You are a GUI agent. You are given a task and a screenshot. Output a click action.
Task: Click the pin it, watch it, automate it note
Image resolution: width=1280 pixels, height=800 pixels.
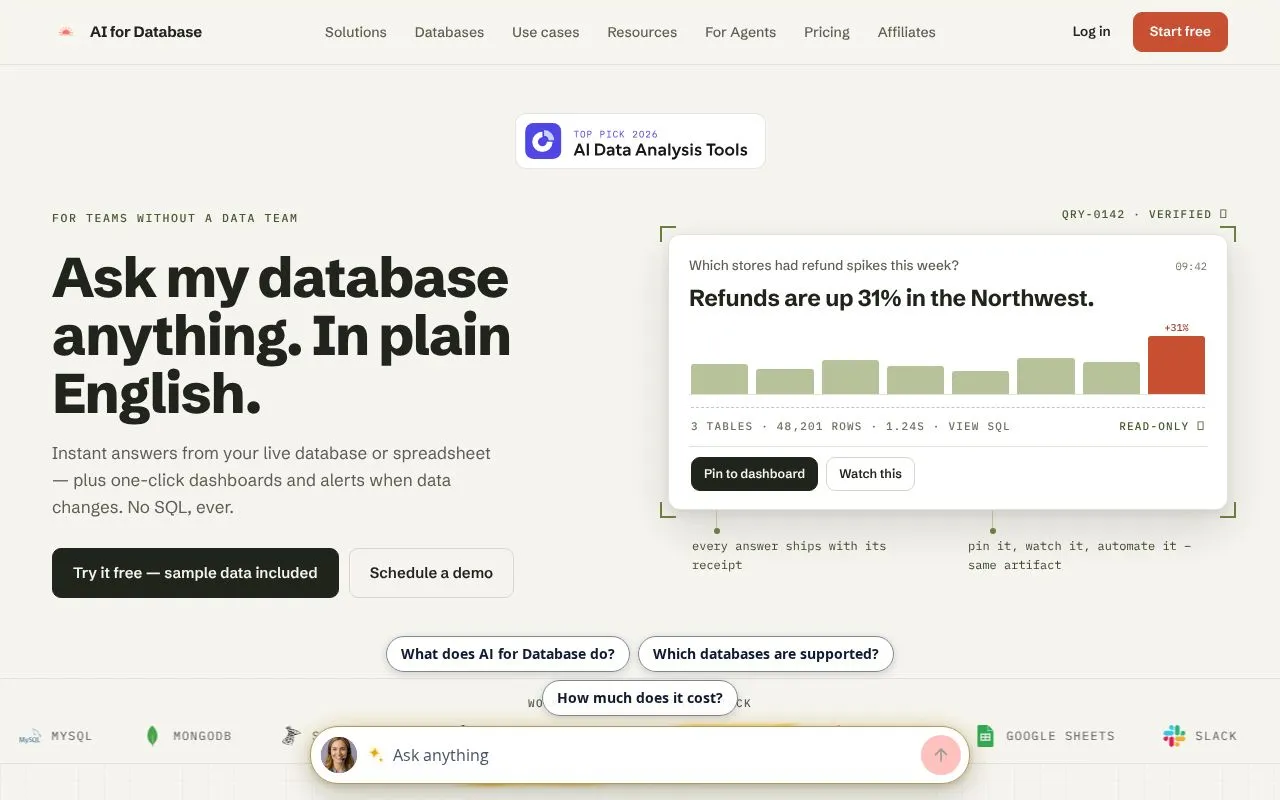tap(1080, 555)
